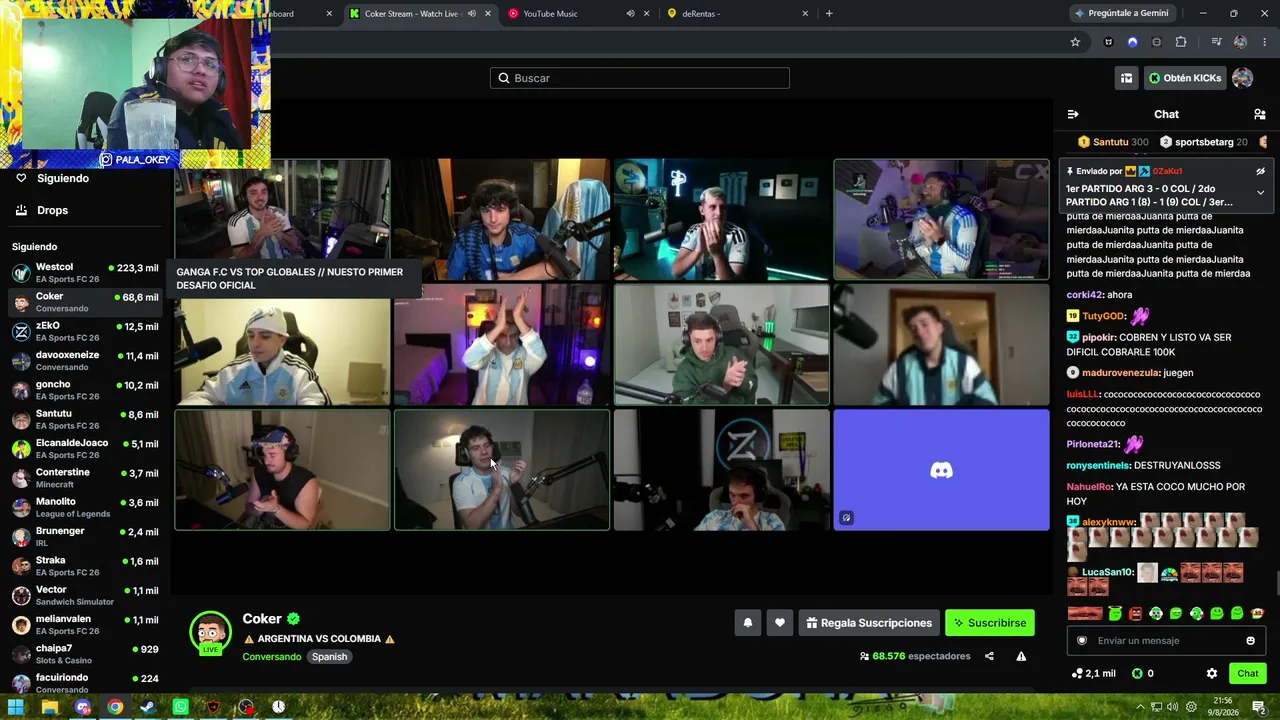Open Steam from the taskbar
The image size is (1280, 720).
click(x=147, y=707)
